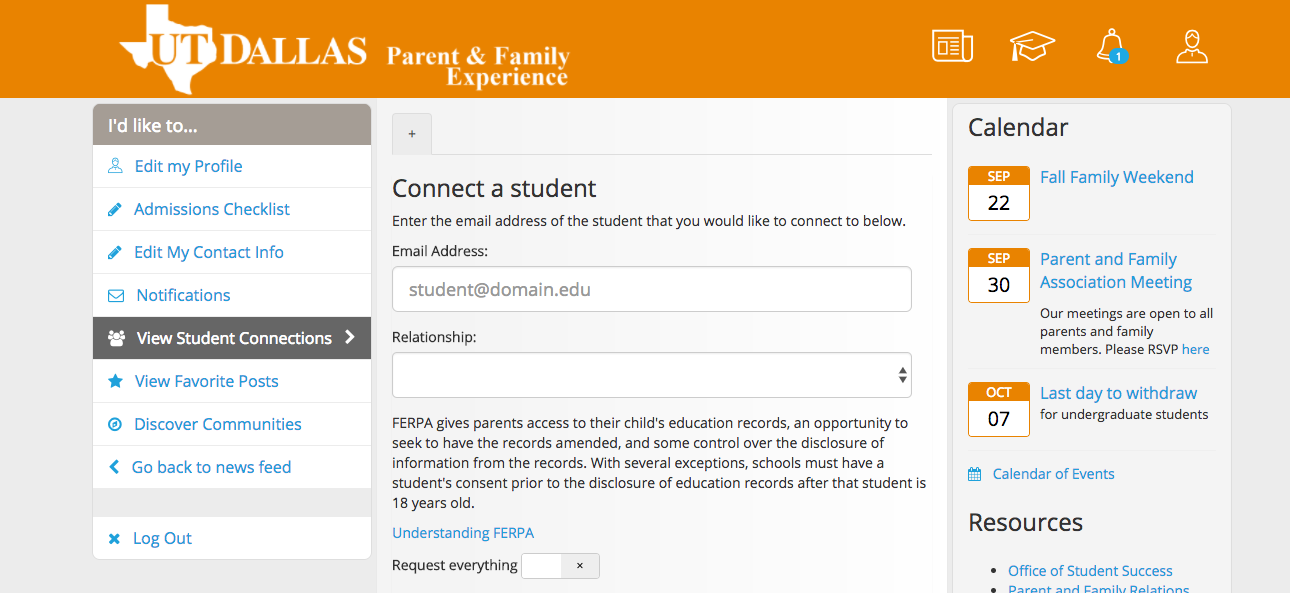Click the RSVP here link
Image resolution: width=1290 pixels, height=593 pixels.
pos(1195,349)
